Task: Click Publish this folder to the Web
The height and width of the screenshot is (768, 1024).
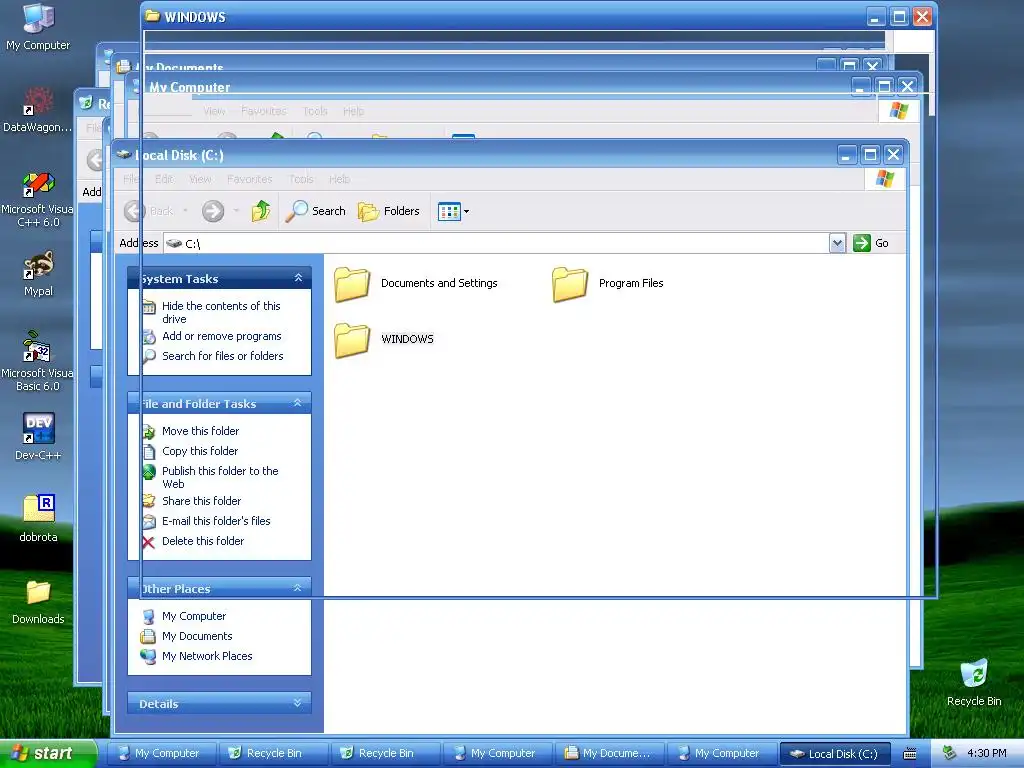Action: point(220,477)
